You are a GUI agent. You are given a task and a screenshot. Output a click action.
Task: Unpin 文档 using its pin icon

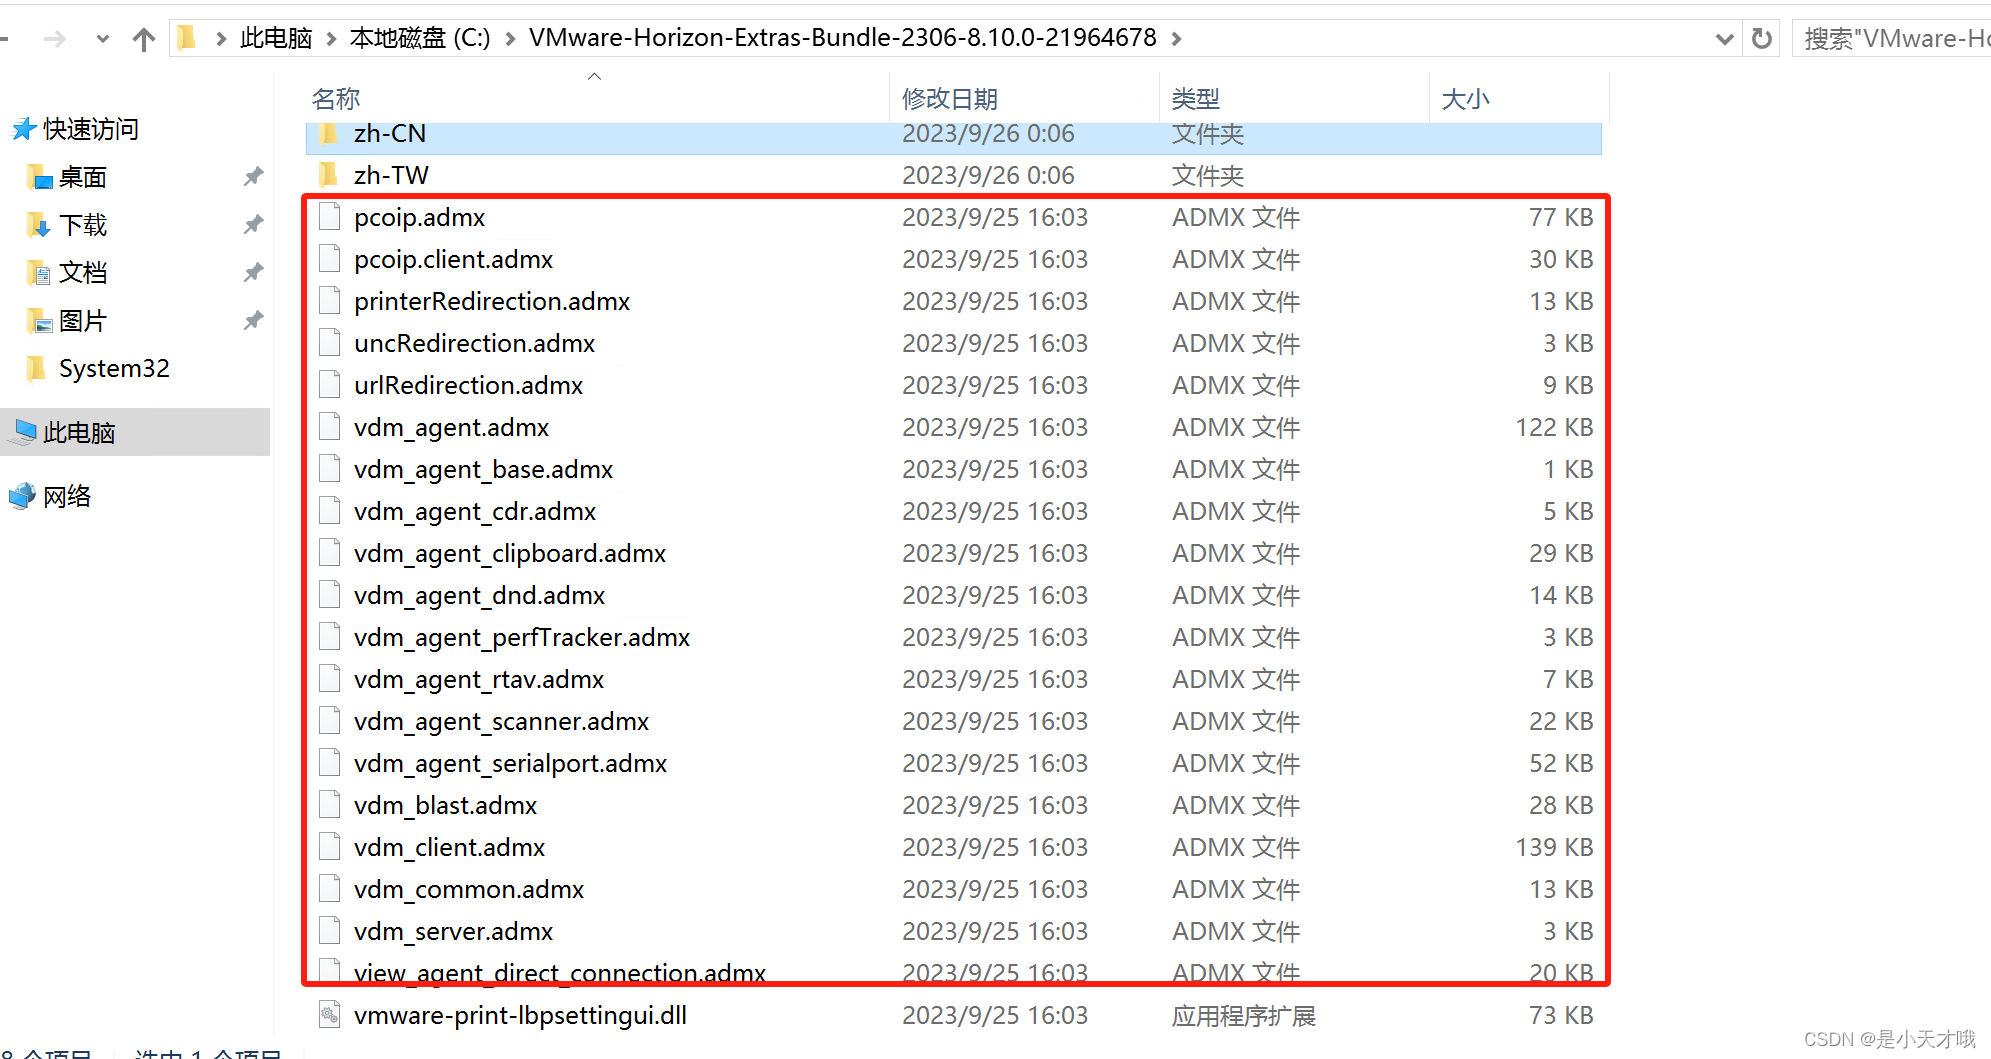click(x=253, y=273)
